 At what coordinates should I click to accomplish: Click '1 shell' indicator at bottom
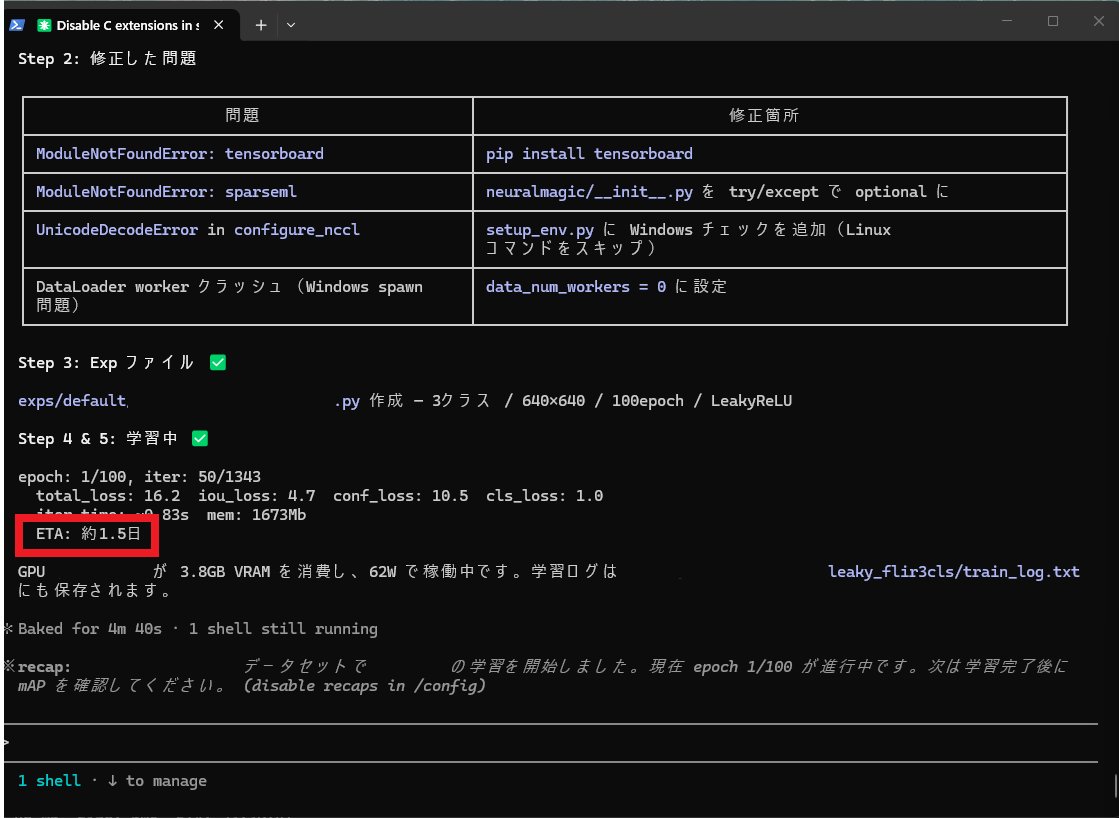click(x=49, y=781)
